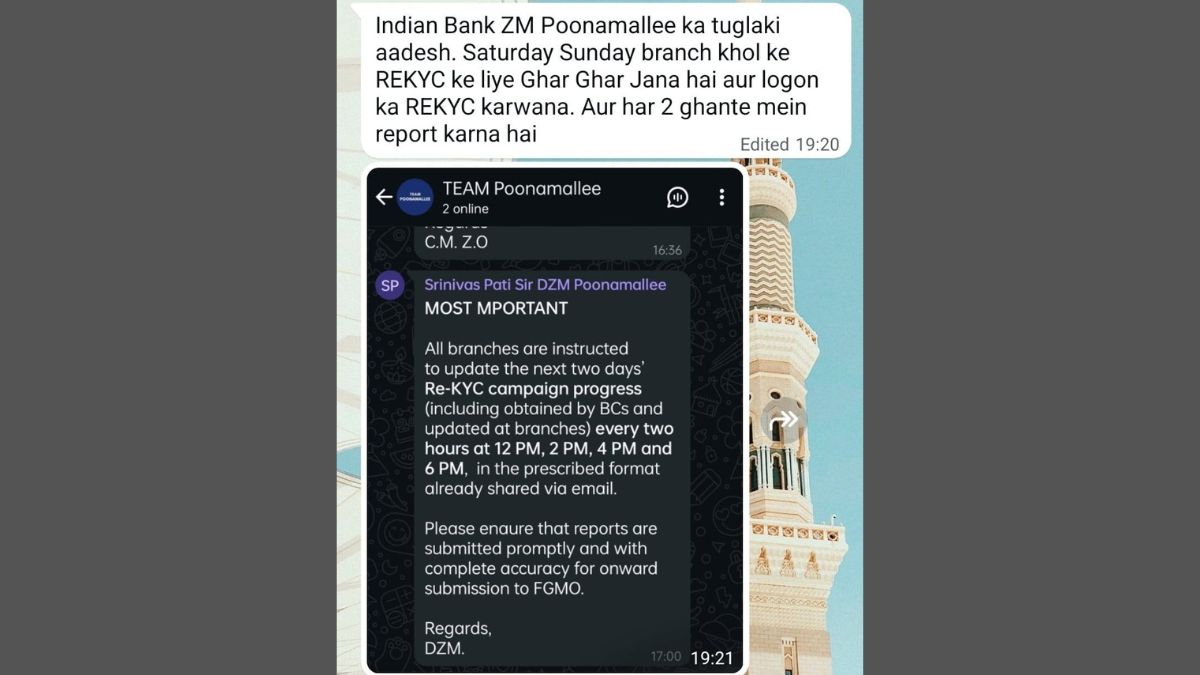Tap the MOST MPORTANT heading text

click(496, 308)
